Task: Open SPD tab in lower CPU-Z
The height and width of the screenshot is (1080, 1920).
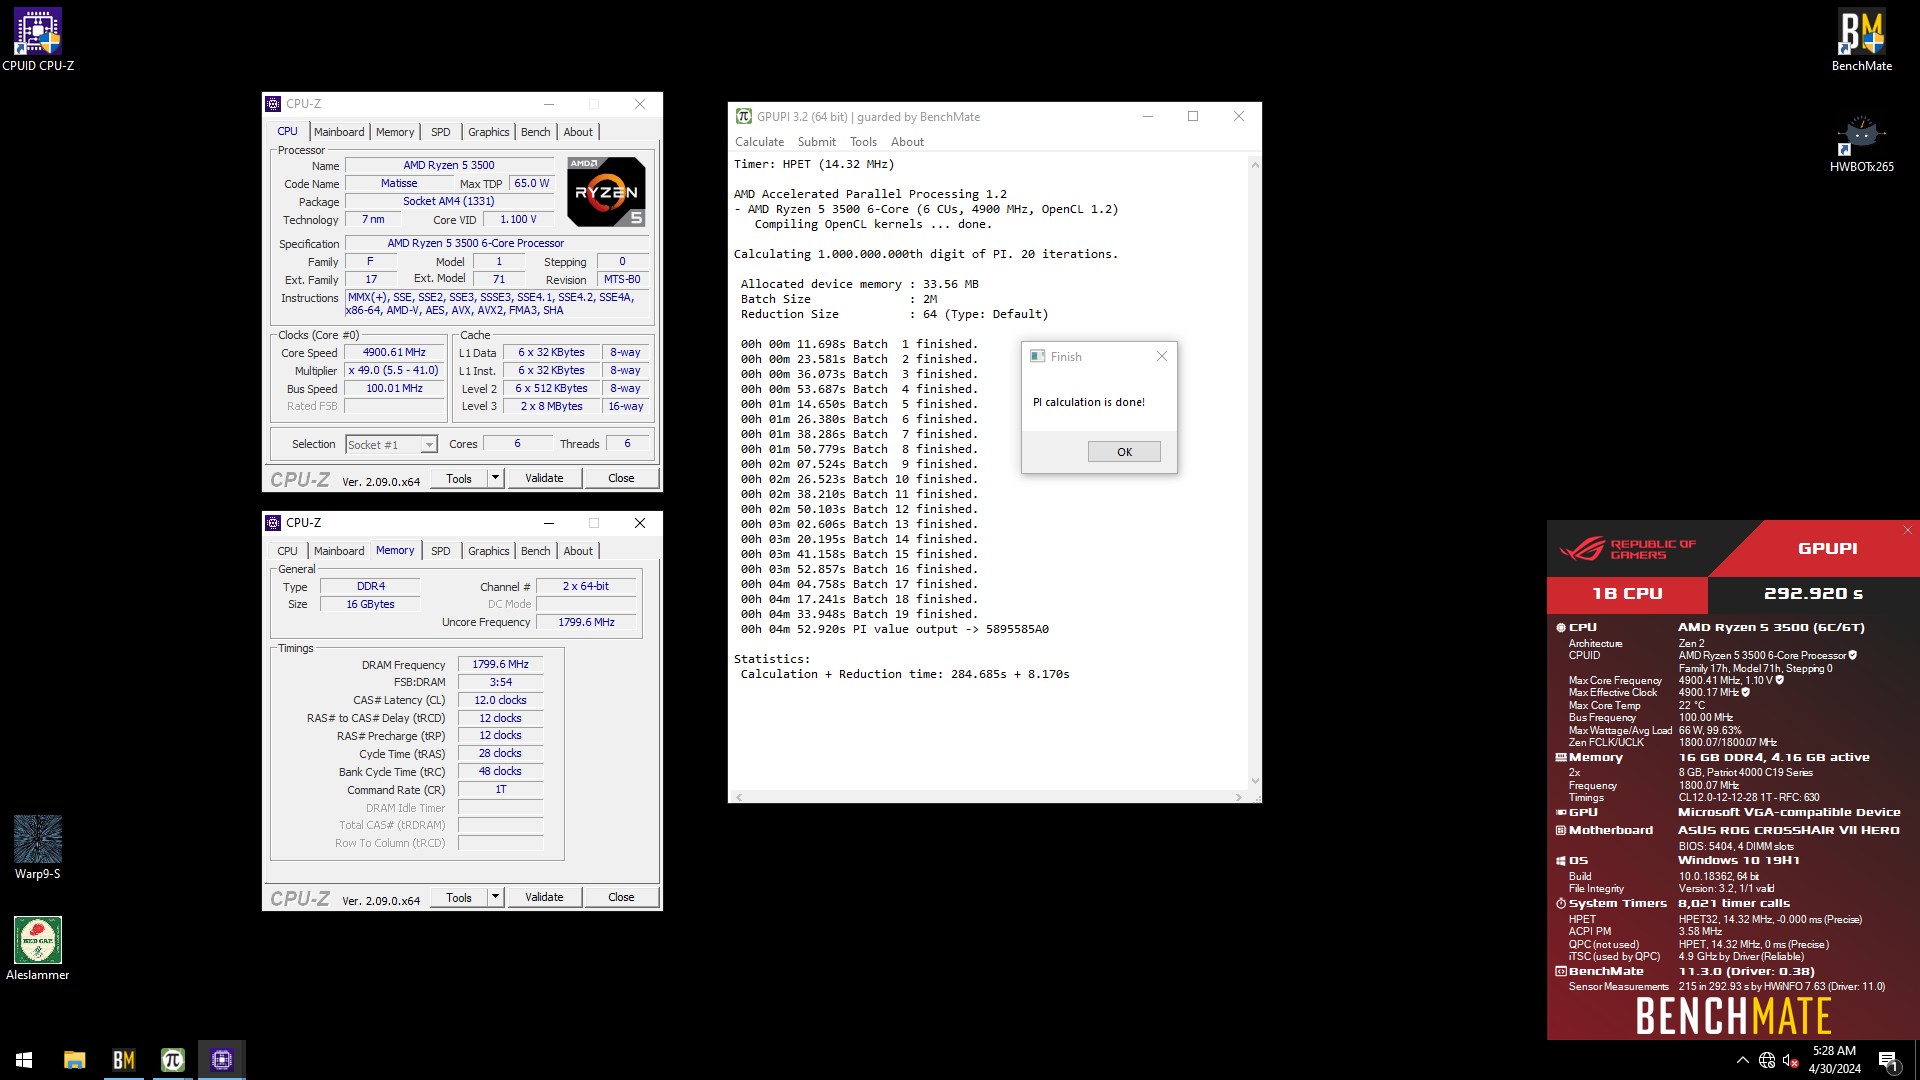Action: (x=441, y=551)
